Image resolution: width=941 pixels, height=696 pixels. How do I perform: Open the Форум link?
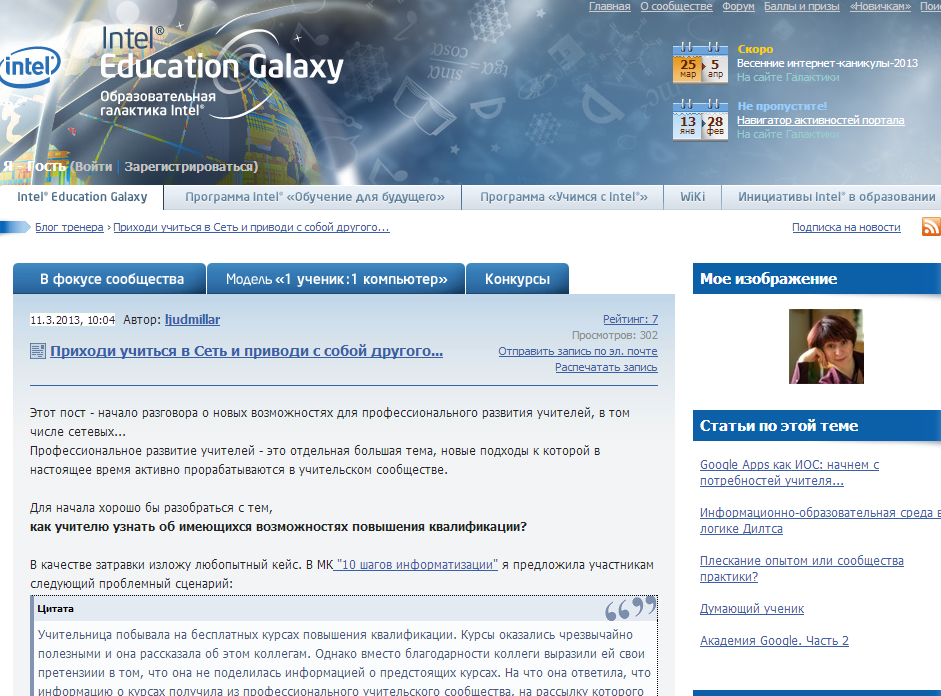(738, 7)
